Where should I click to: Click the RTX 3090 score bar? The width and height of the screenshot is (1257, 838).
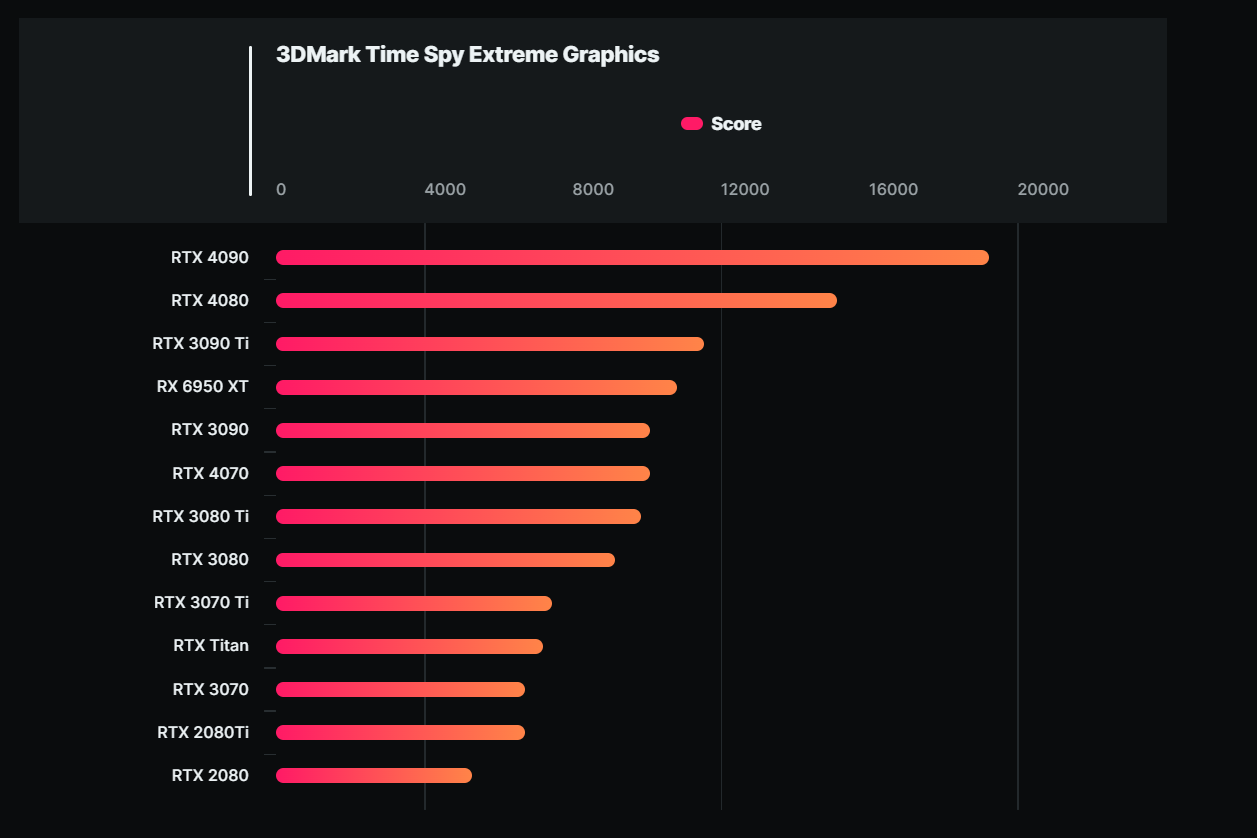[463, 430]
